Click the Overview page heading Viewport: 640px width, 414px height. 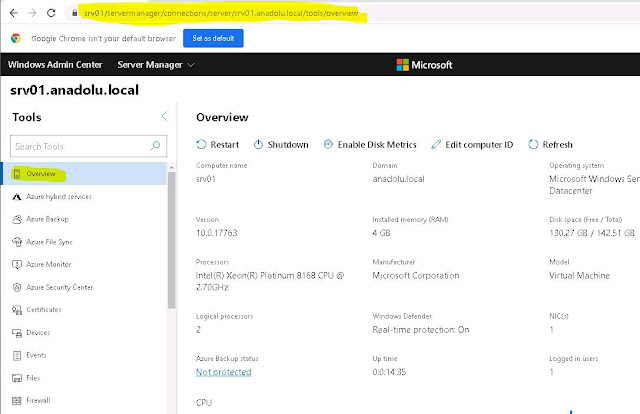222,117
